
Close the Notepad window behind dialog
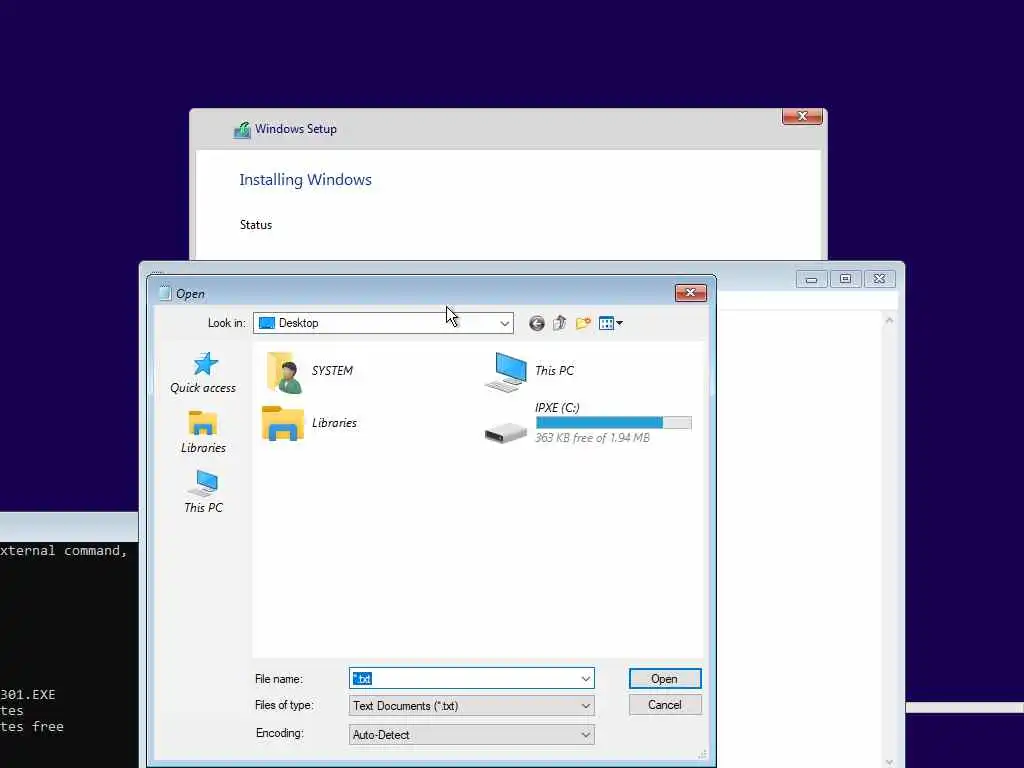pos(880,280)
